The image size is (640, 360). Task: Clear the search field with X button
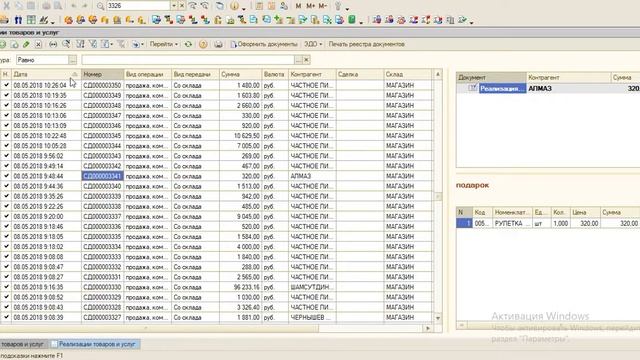pyautogui.click(x=182, y=6)
